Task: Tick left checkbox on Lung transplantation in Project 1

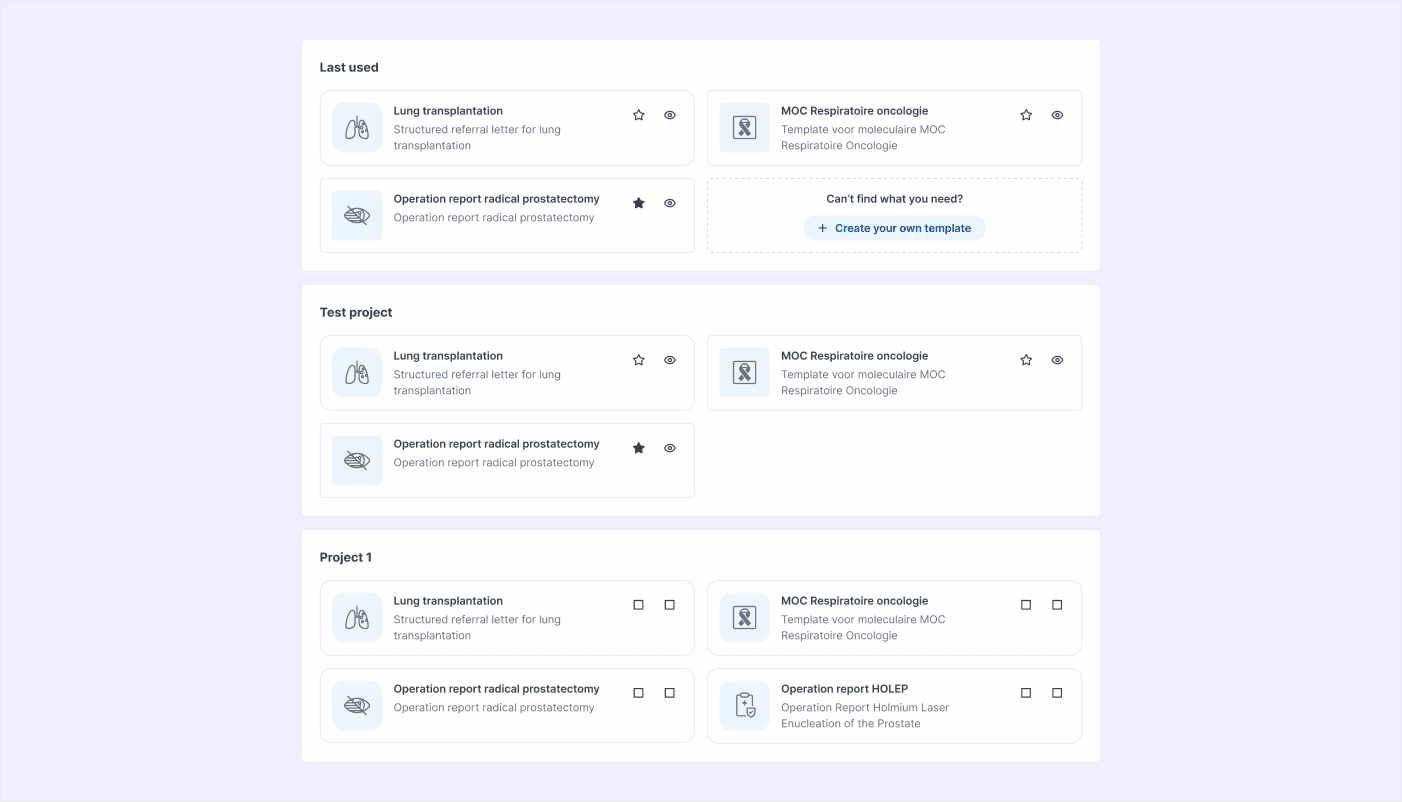Action: pos(639,605)
